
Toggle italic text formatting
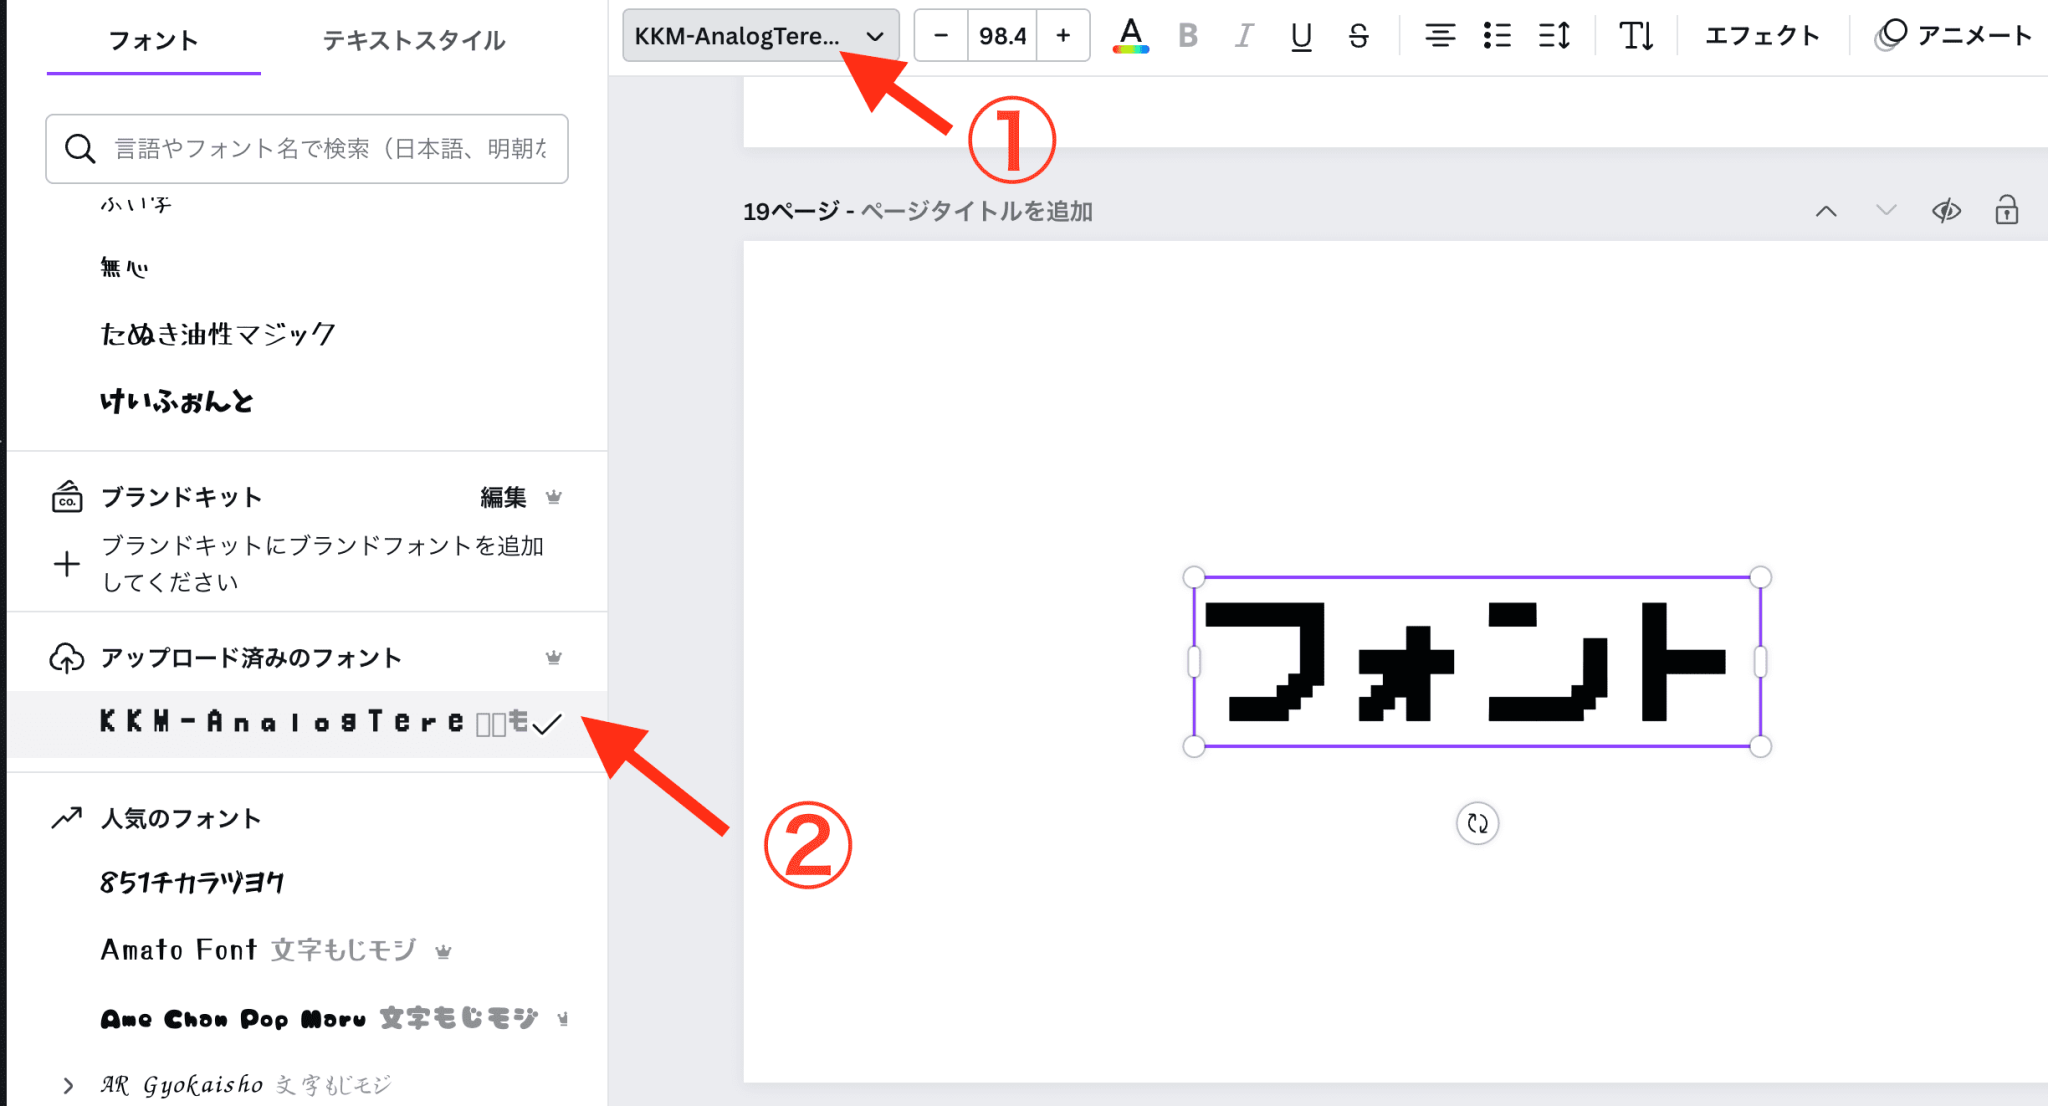tap(1243, 36)
